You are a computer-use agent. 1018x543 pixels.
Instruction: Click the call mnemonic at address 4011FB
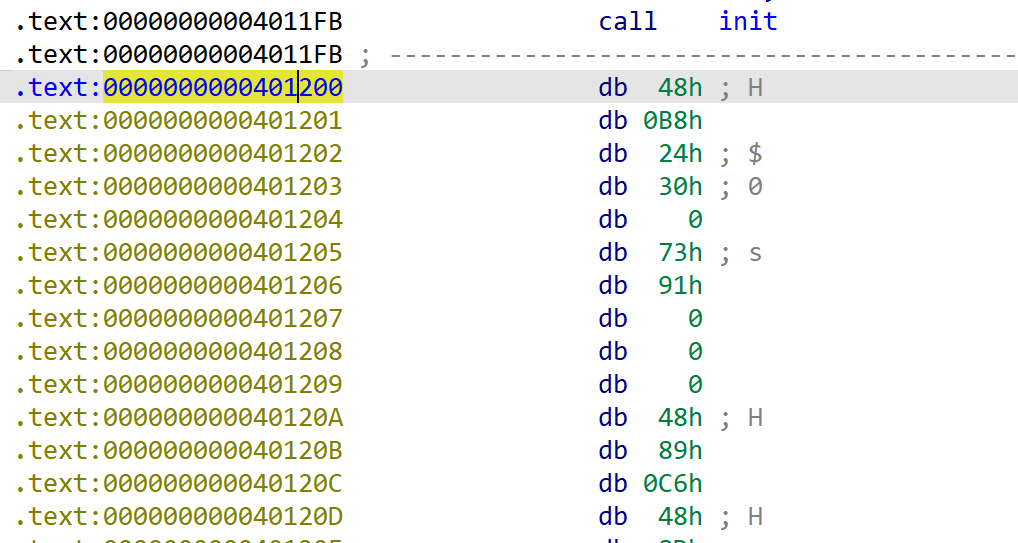point(627,21)
